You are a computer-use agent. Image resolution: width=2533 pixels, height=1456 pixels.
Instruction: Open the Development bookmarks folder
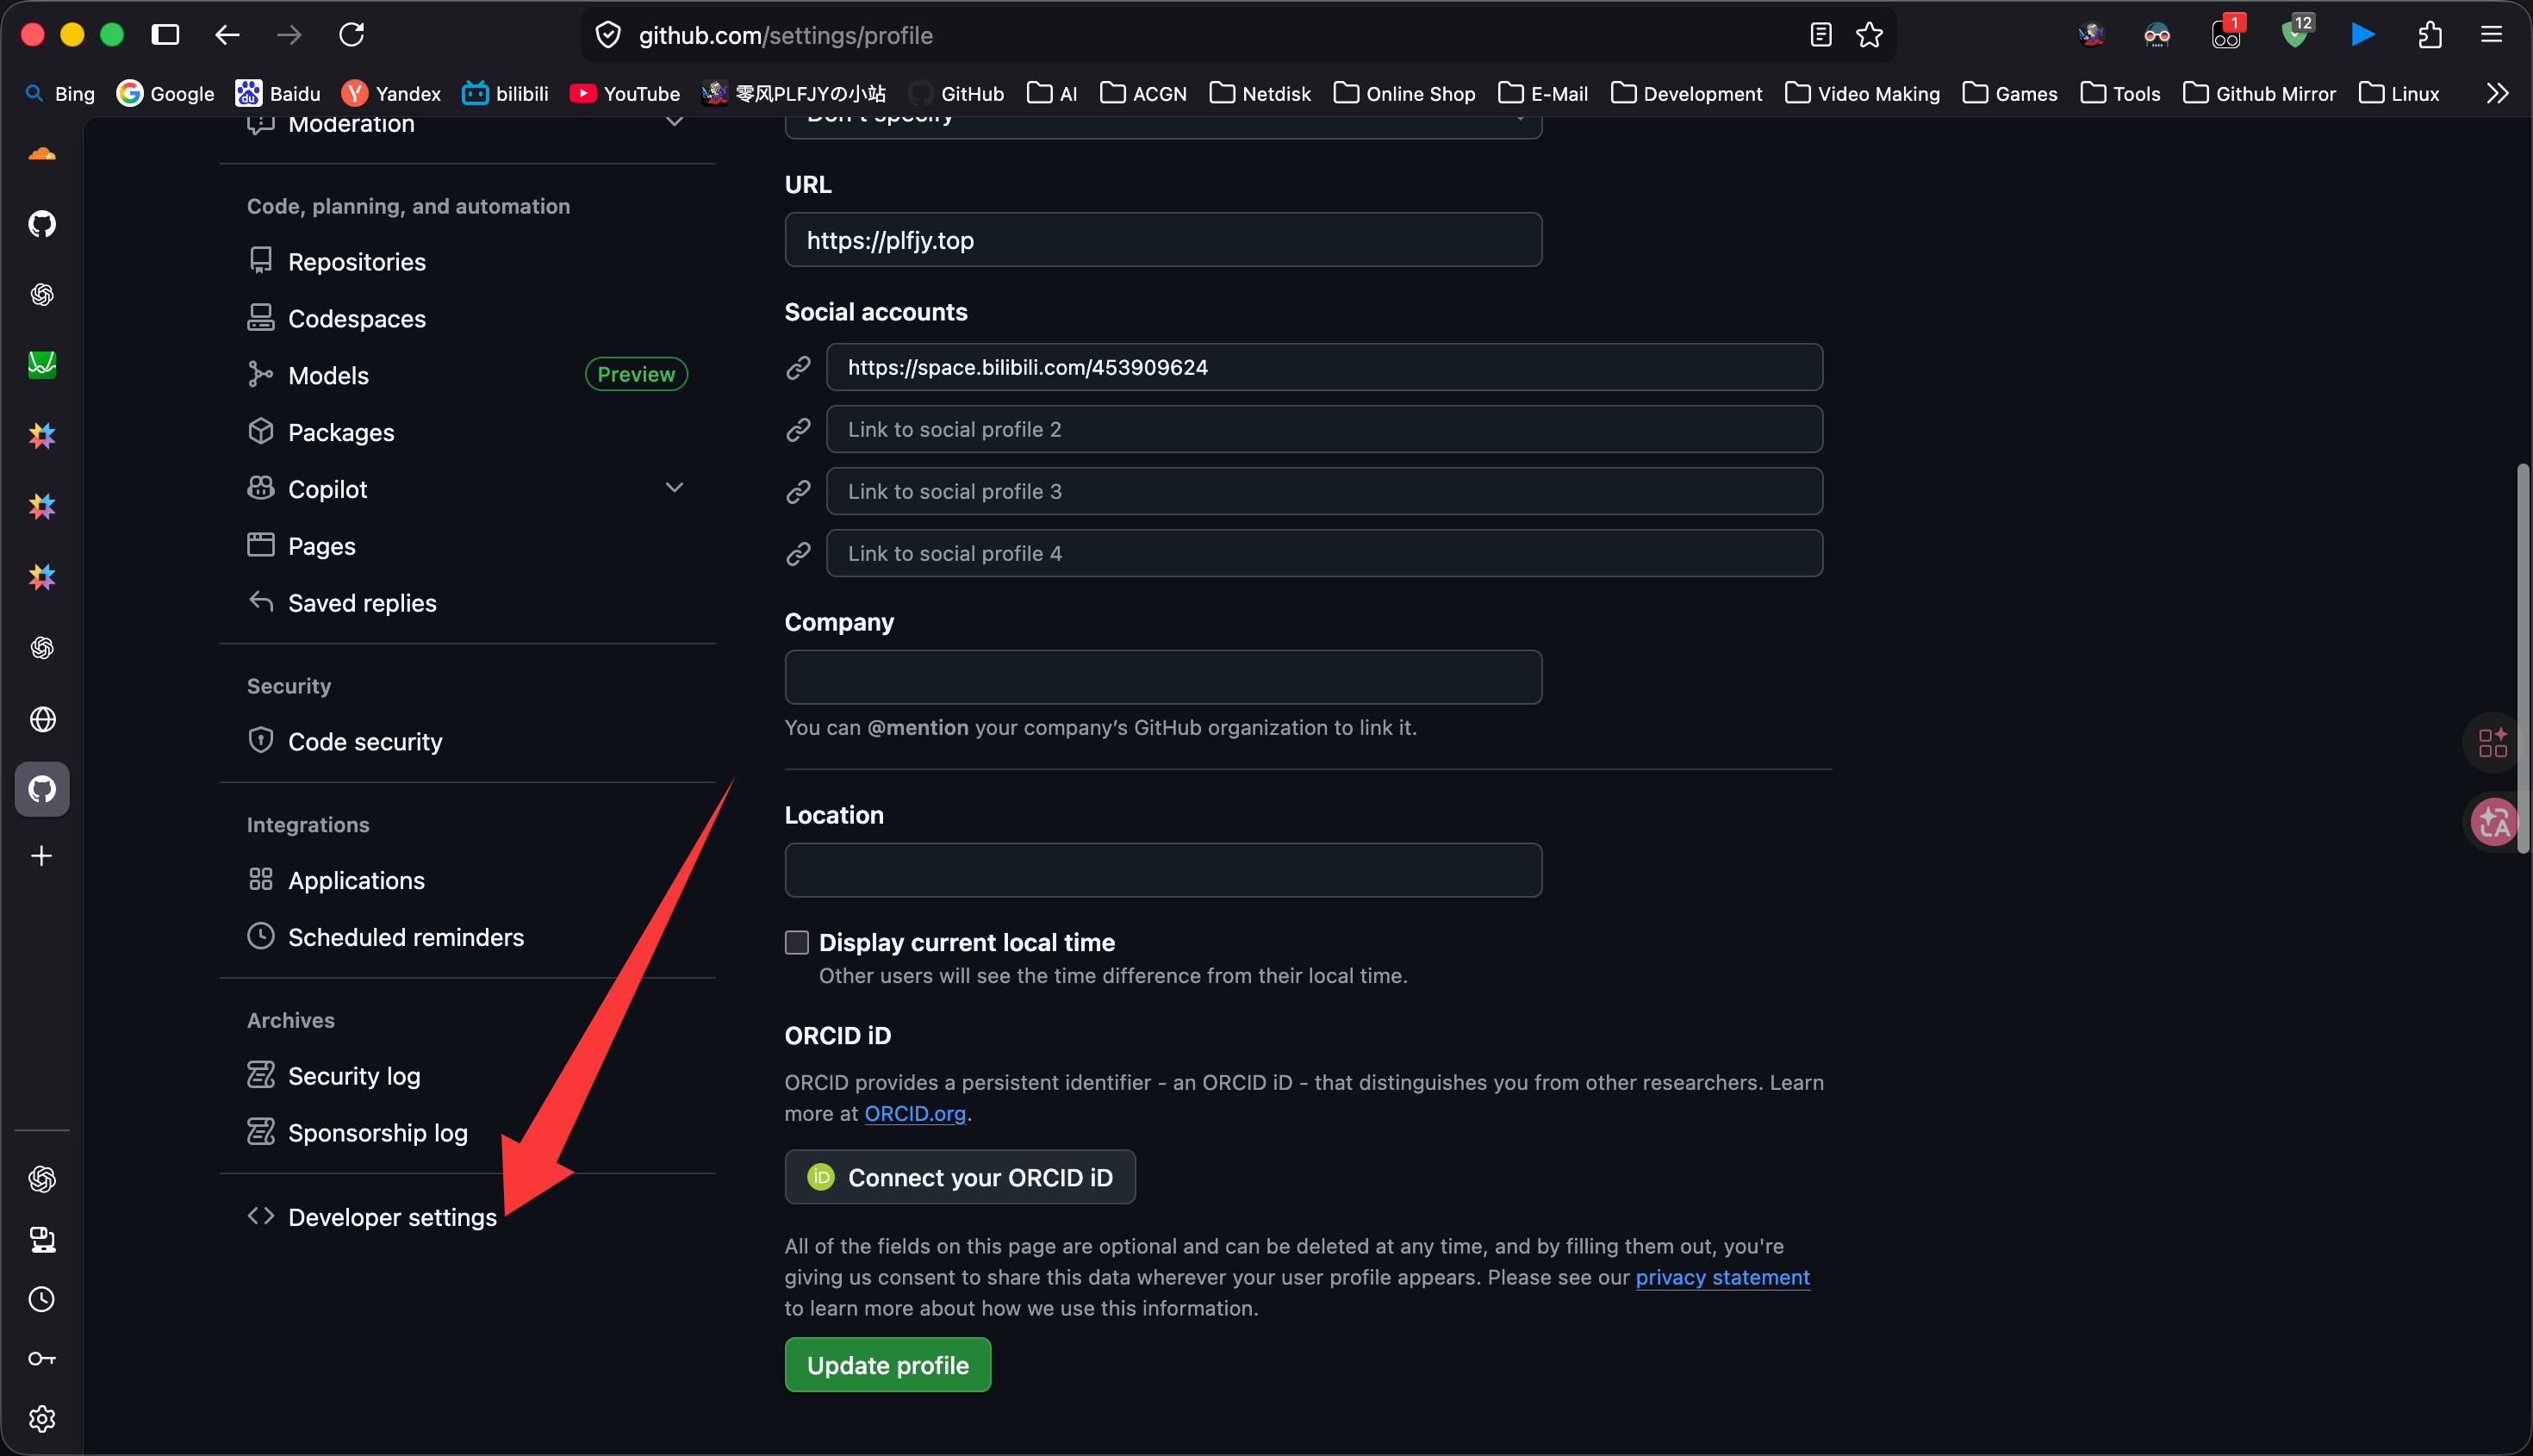tap(1687, 93)
